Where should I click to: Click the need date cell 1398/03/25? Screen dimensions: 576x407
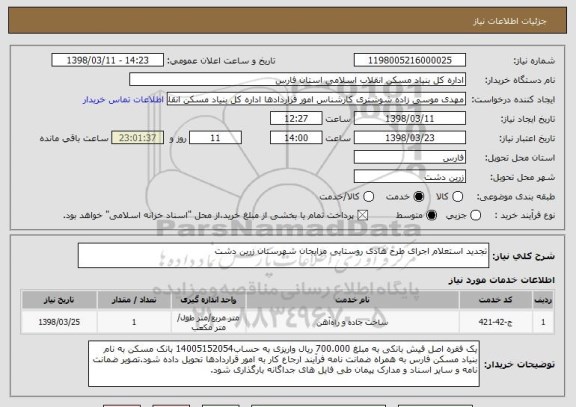tap(59, 322)
